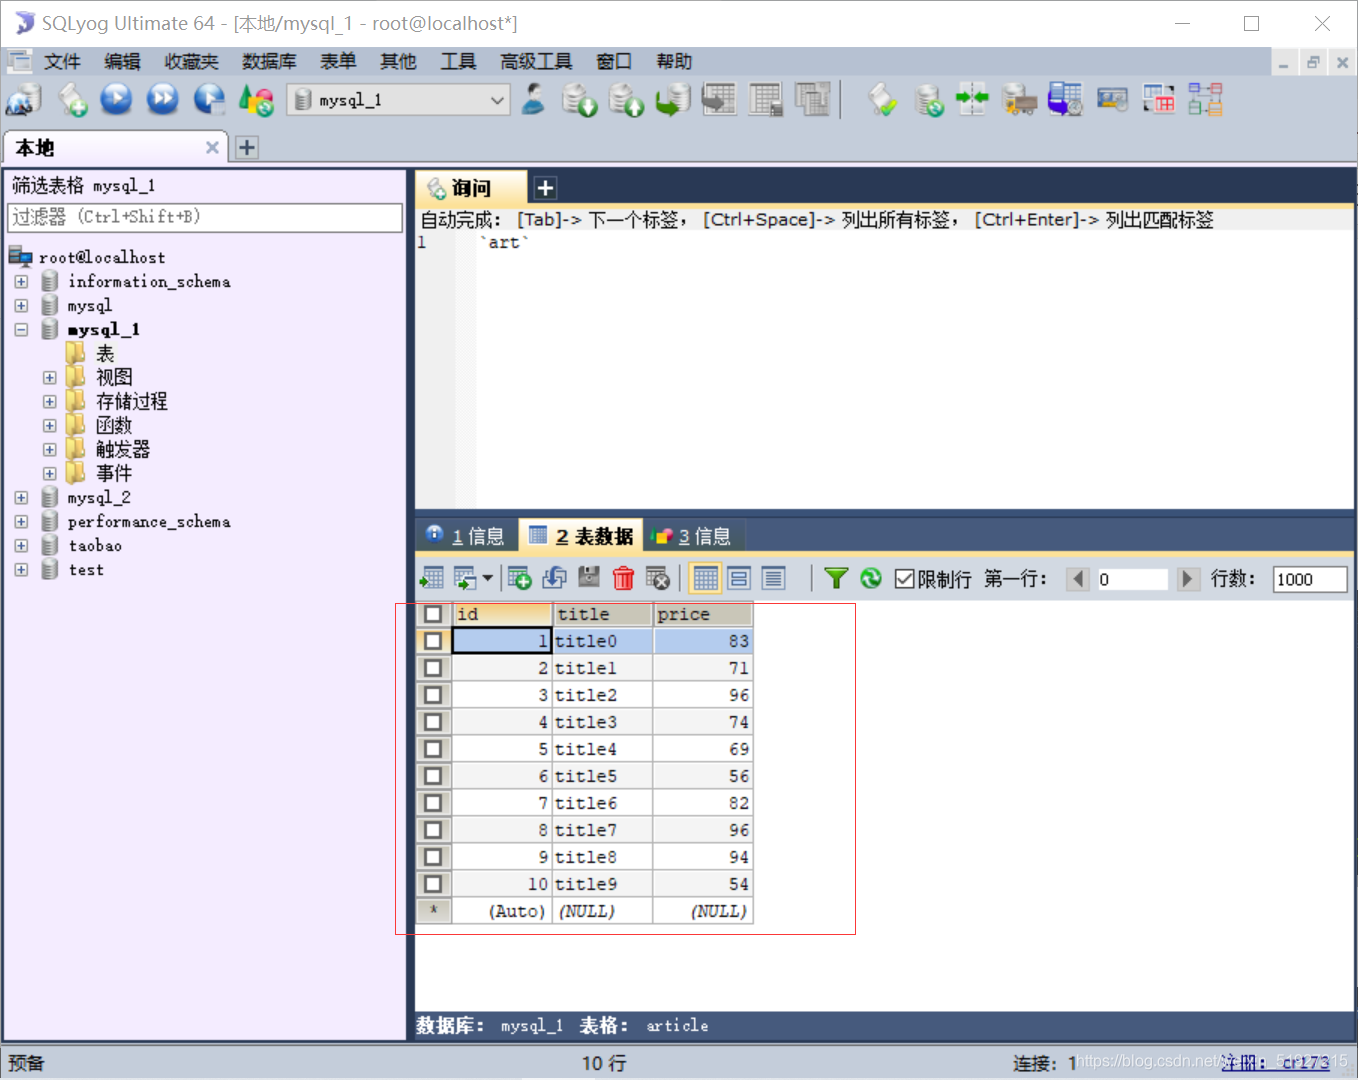Delete selected rows with the trash icon
The height and width of the screenshot is (1080, 1358).
(623, 578)
